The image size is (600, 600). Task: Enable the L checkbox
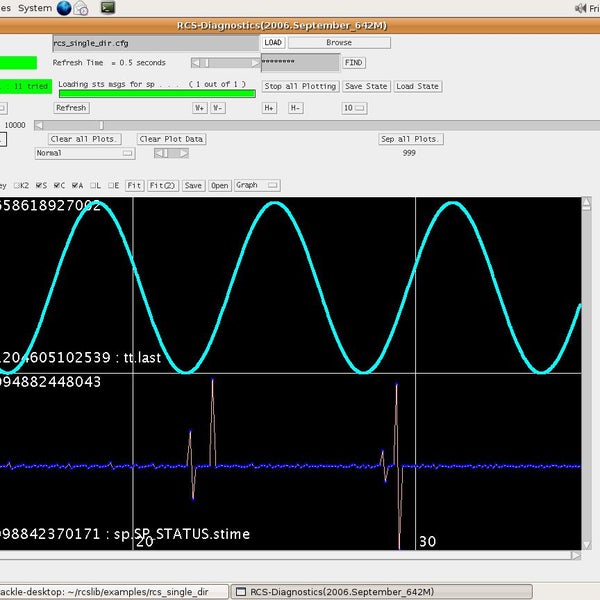coord(94,185)
